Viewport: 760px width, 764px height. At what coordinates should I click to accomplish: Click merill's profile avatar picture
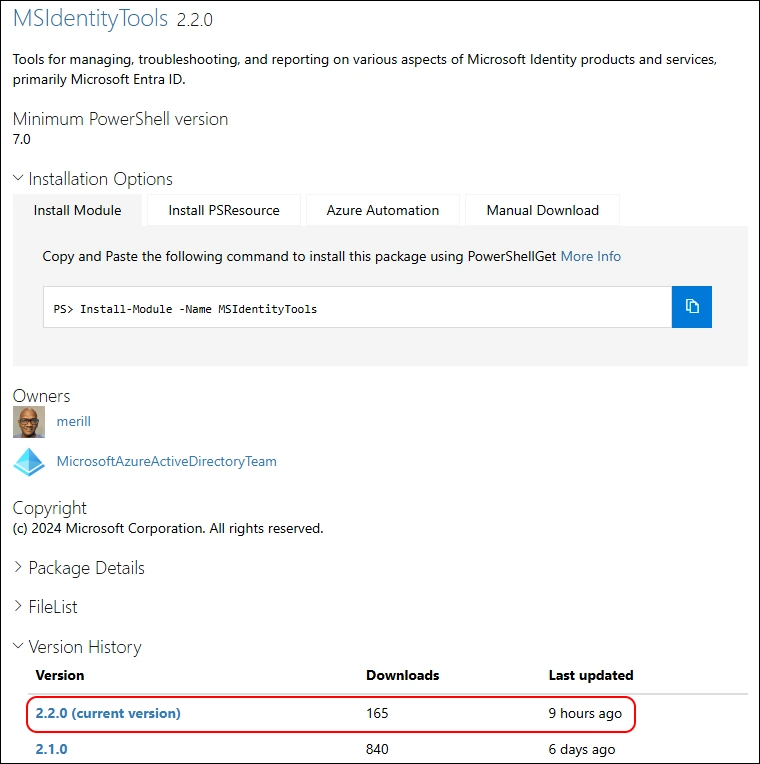pyautogui.click(x=29, y=422)
